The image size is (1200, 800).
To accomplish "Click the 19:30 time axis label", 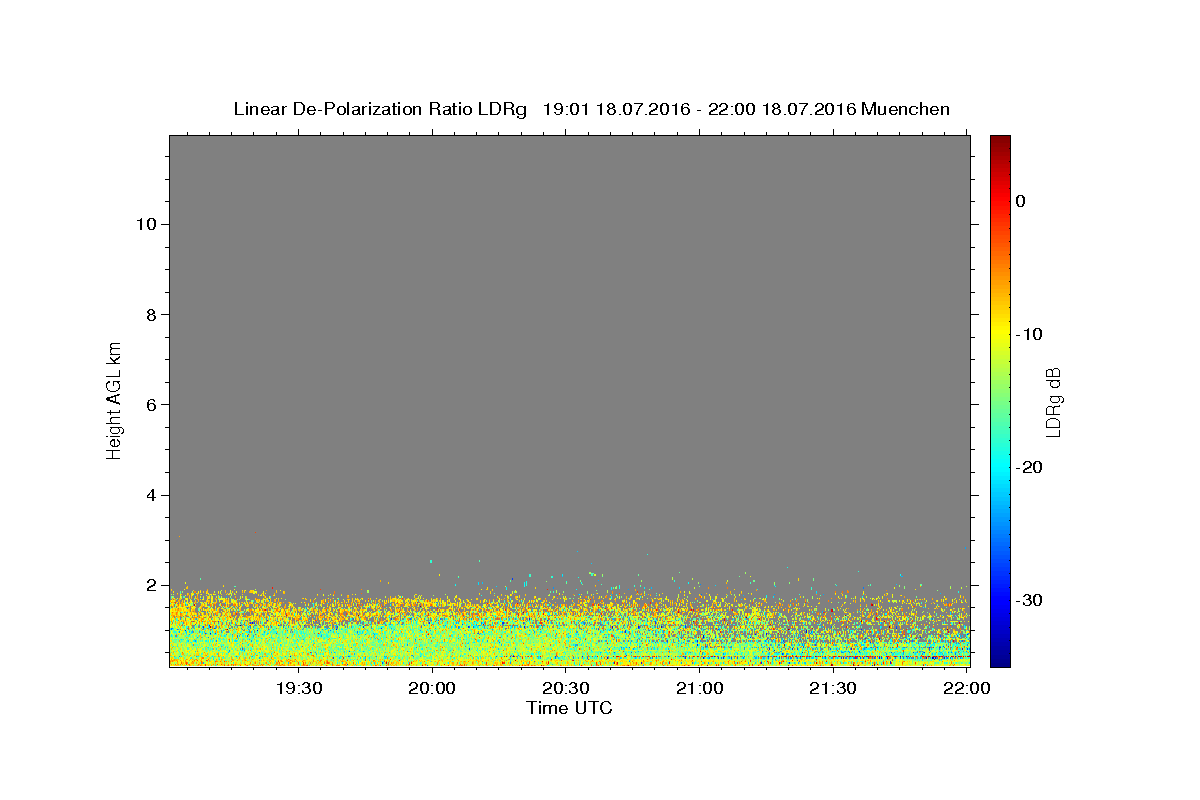I will [299, 688].
